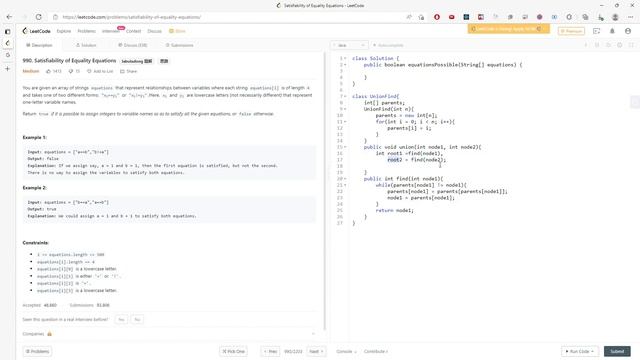
Task: Open the Java language dropdown
Action: click(x=349, y=45)
